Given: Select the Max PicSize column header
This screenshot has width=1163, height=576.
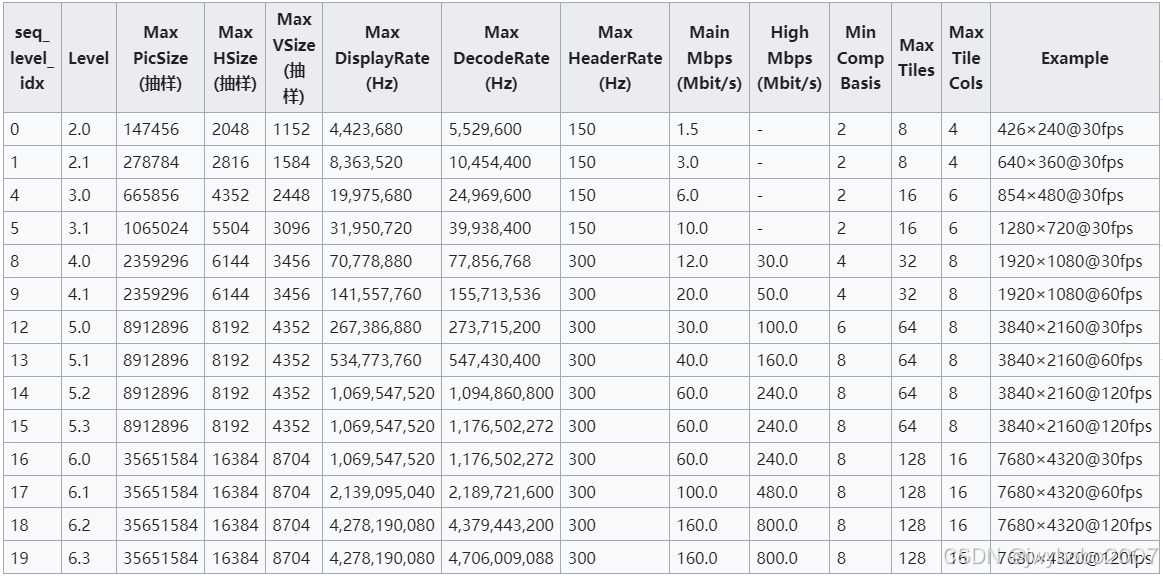Looking at the screenshot, I should point(161,58).
